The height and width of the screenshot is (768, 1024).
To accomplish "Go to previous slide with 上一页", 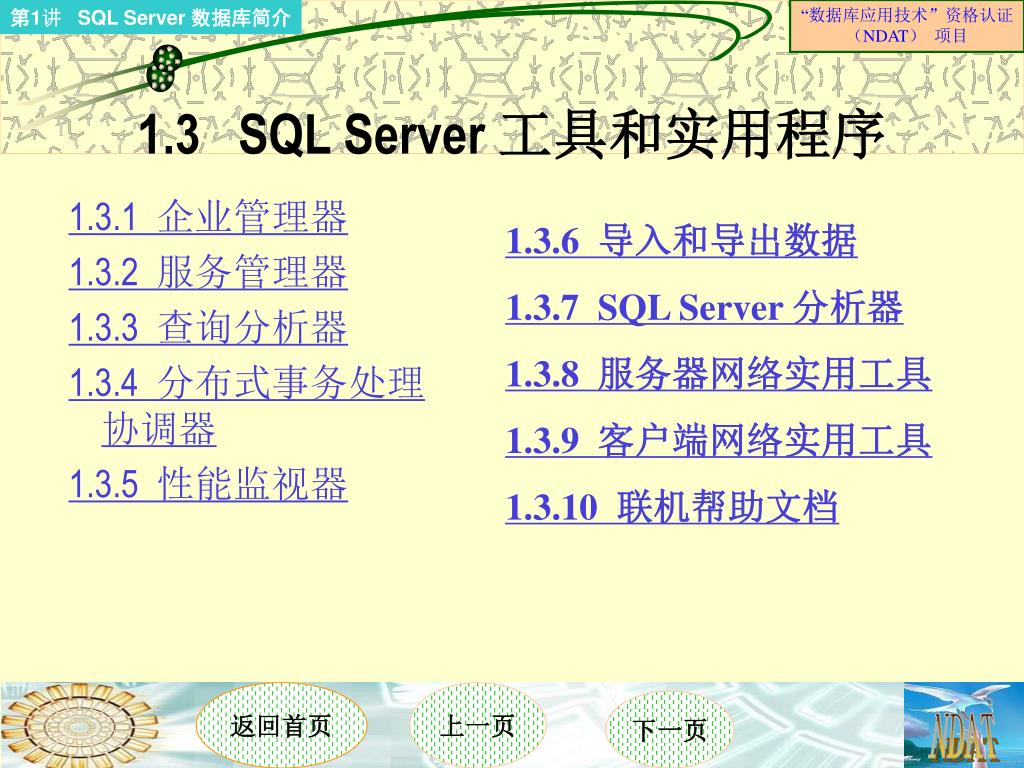I will click(x=477, y=726).
